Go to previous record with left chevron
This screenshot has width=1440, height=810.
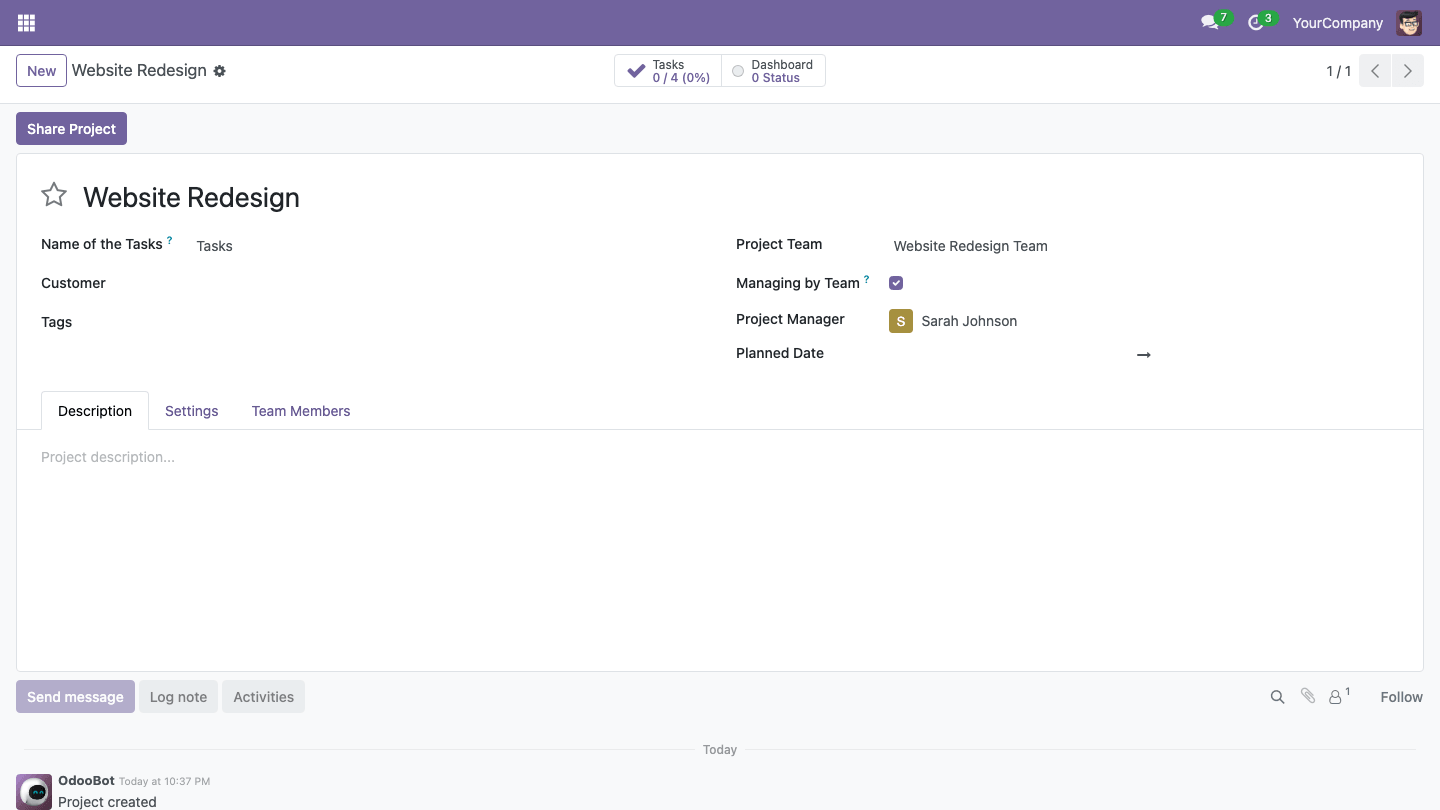click(1375, 71)
